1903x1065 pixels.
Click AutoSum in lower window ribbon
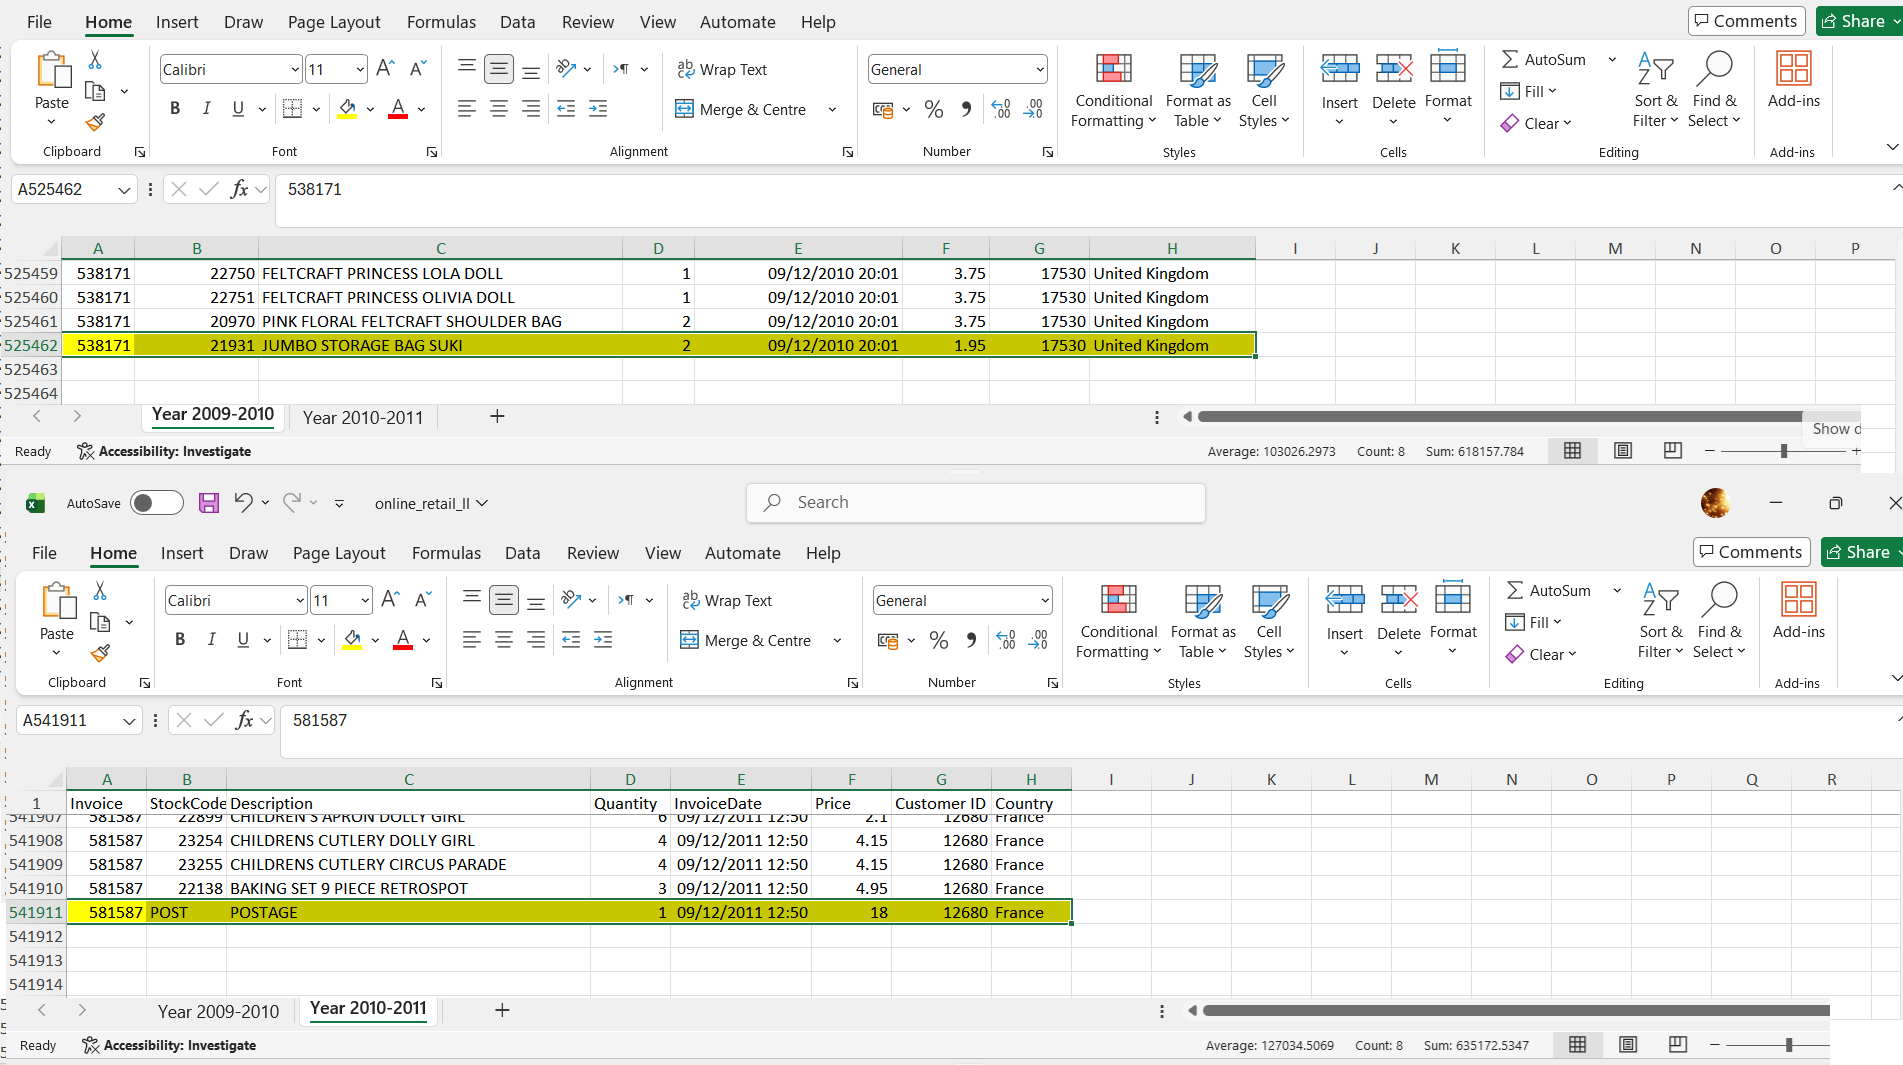(1548, 590)
